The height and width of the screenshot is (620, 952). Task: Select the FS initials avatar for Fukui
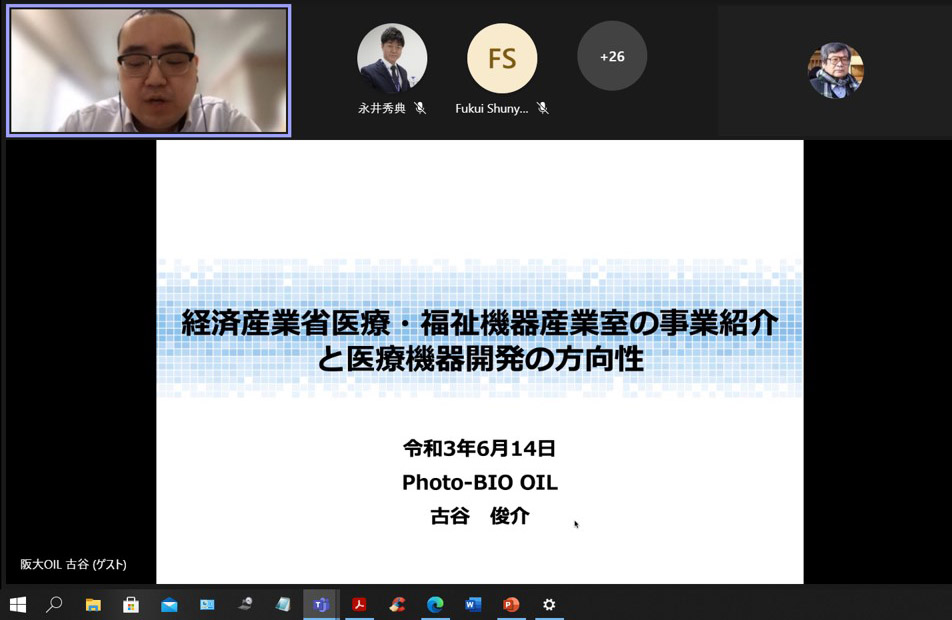click(x=502, y=58)
